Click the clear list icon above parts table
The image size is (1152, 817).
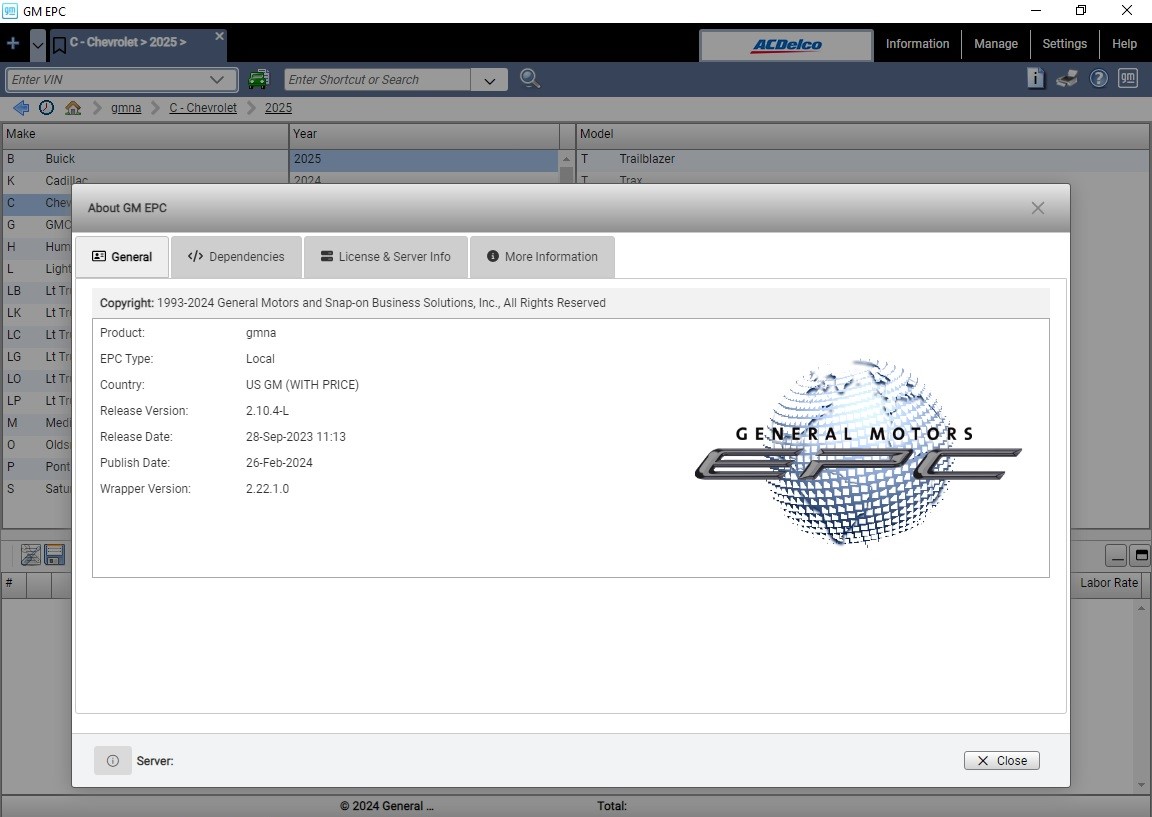click(x=30, y=555)
